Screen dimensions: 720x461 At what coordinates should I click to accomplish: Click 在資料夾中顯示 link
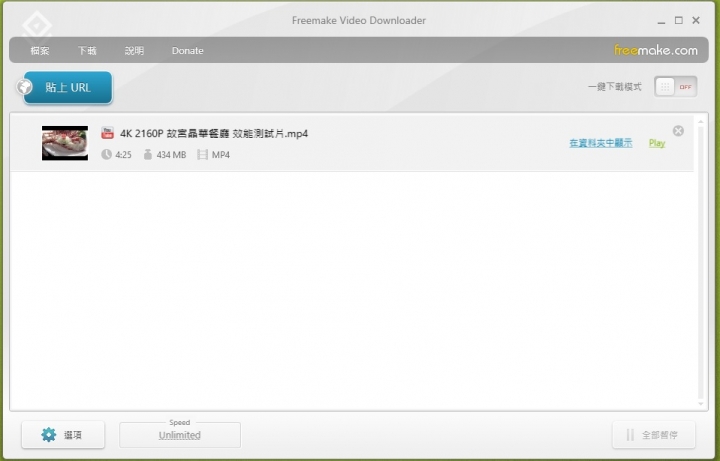(601, 143)
